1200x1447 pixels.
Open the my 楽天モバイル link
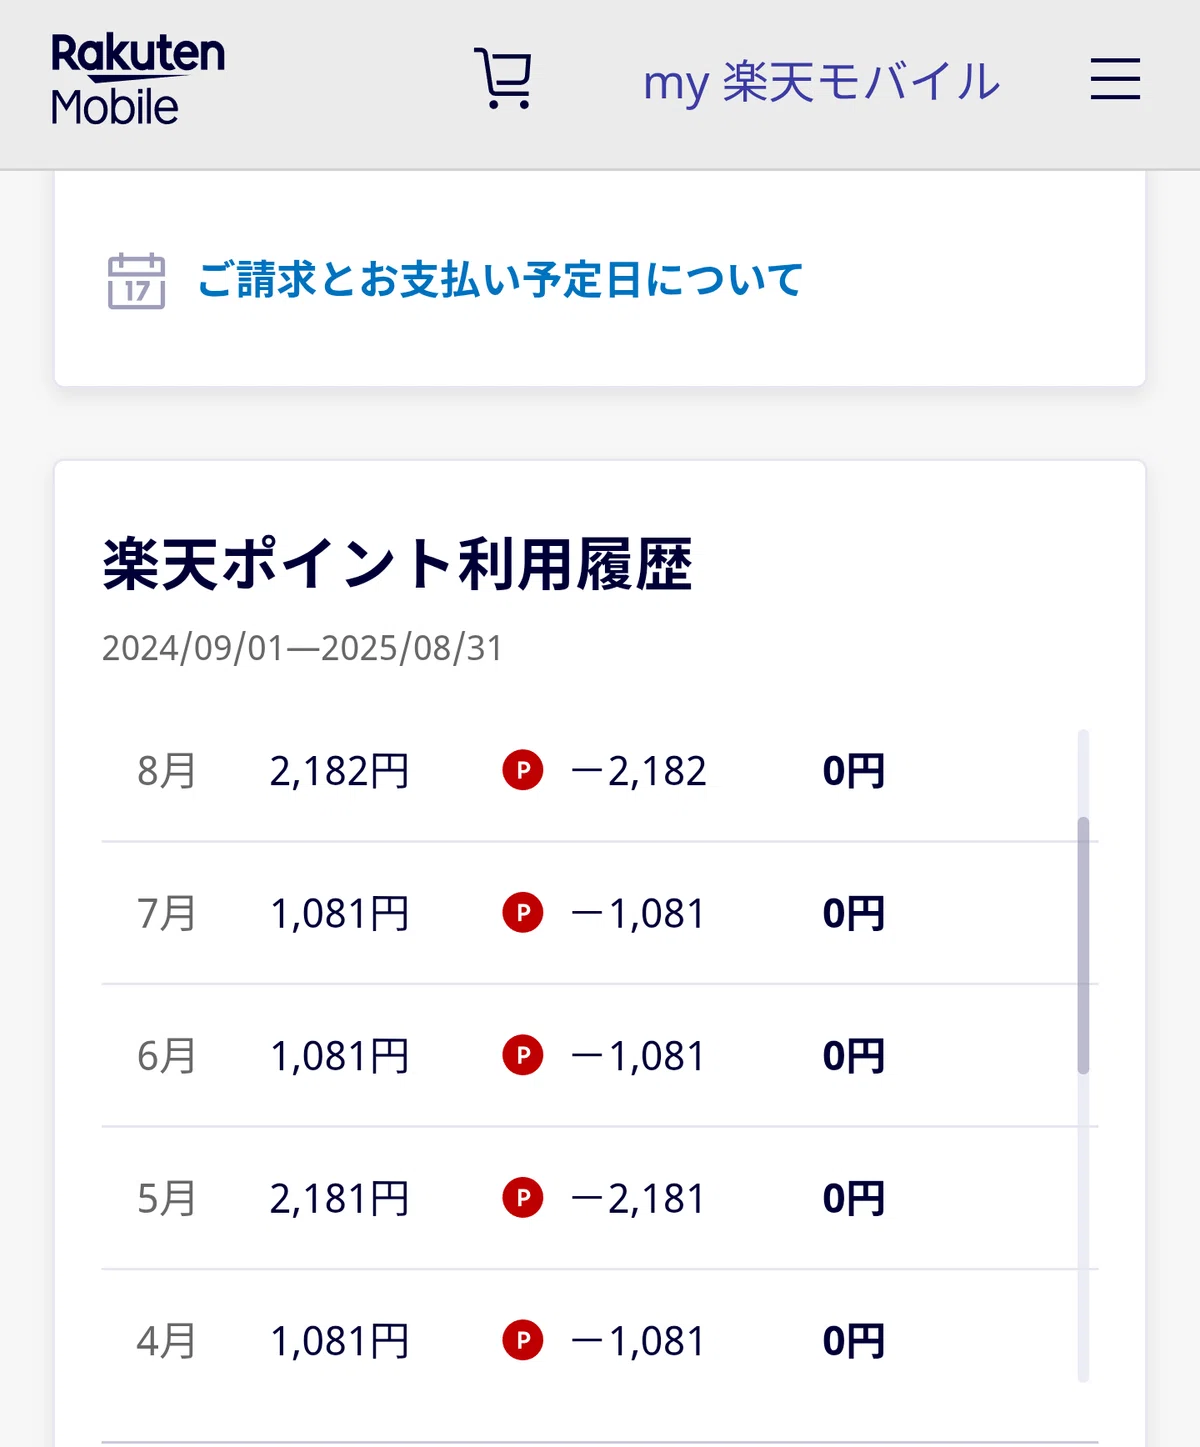[x=821, y=82]
